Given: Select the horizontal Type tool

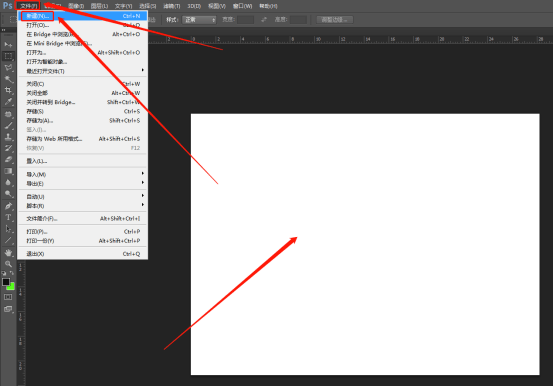Looking at the screenshot, I should click(x=8, y=217).
